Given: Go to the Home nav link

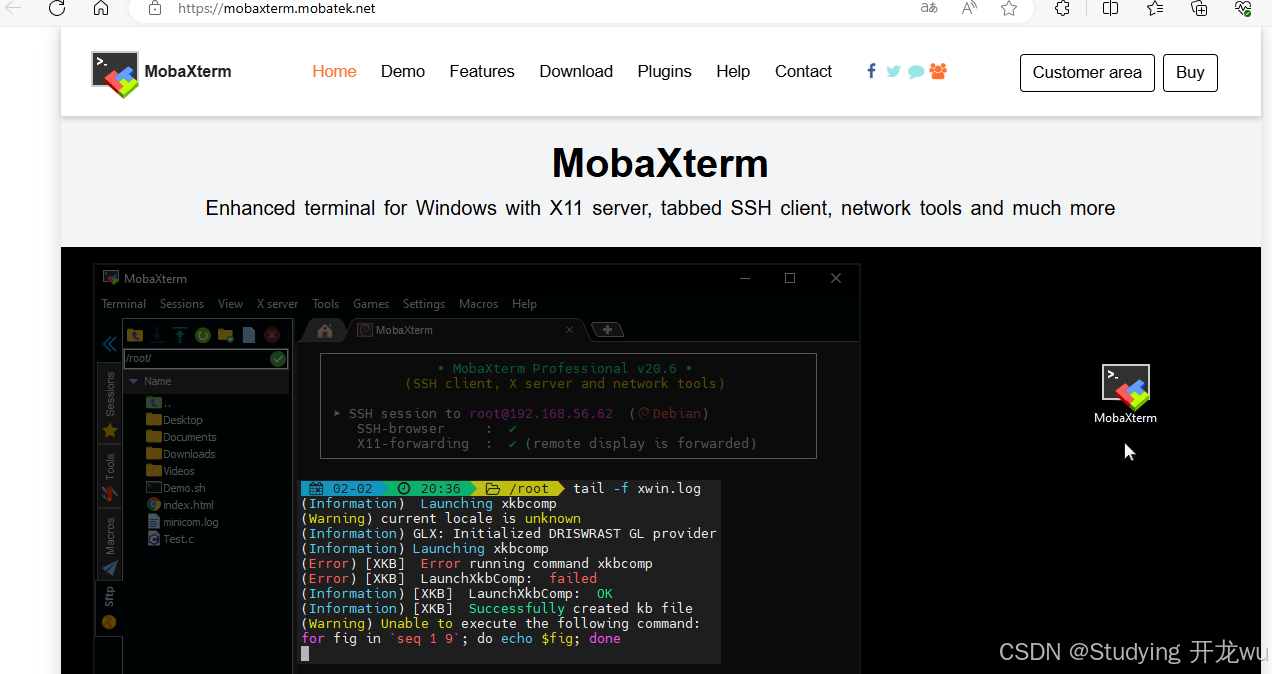Looking at the screenshot, I should (x=334, y=71).
